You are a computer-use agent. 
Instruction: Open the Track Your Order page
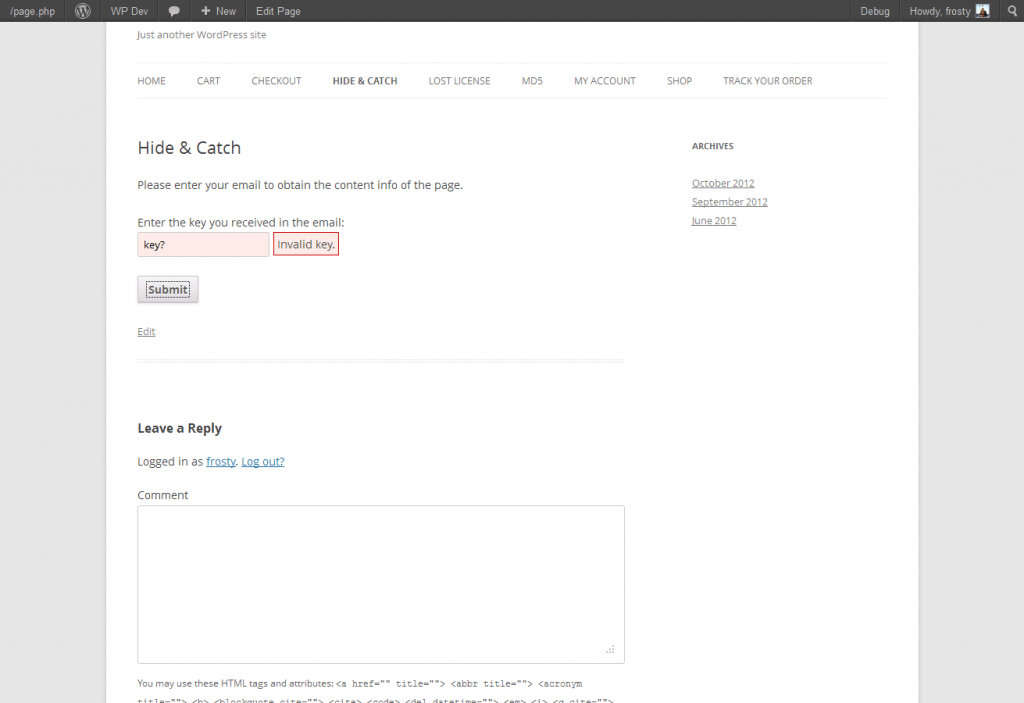767,81
